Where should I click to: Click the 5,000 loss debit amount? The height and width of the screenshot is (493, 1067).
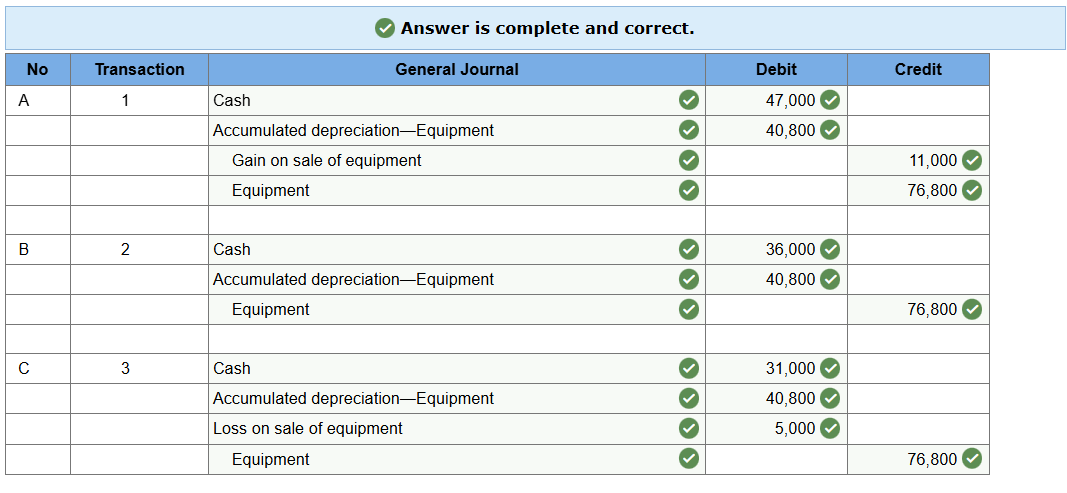click(x=795, y=428)
